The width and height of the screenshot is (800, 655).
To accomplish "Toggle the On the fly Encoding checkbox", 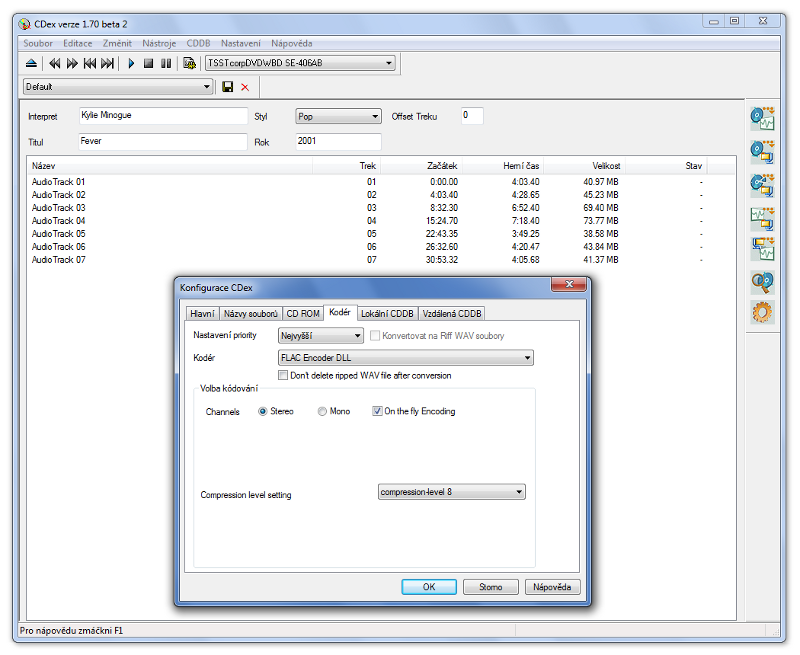I will [377, 411].
